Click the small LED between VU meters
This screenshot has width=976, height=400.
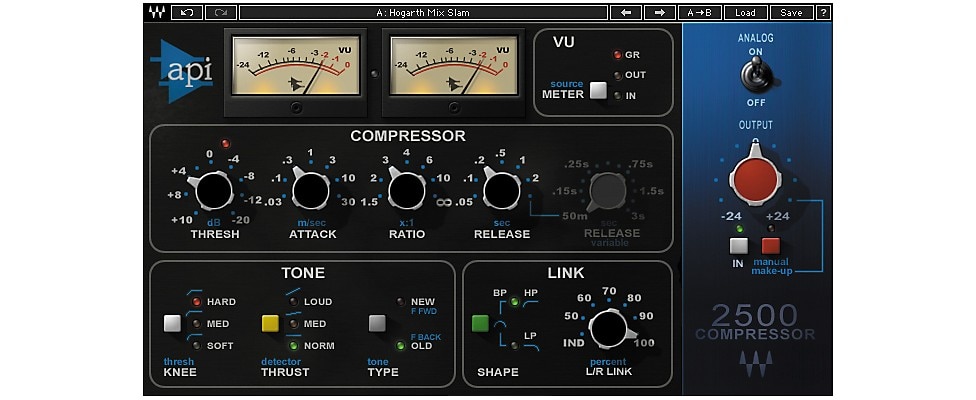tap(374, 74)
